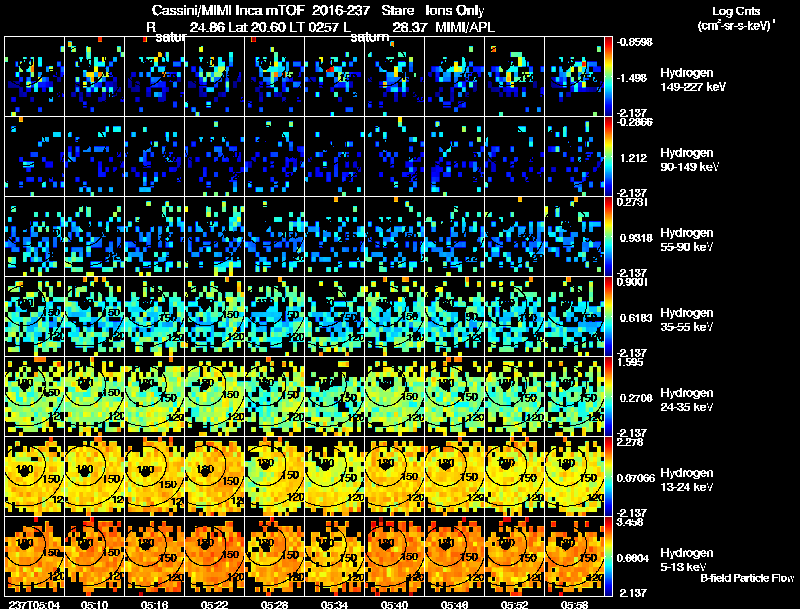Select the 13-24 keV image at 05:40
Screen dimensions: 800x609
[394, 477]
